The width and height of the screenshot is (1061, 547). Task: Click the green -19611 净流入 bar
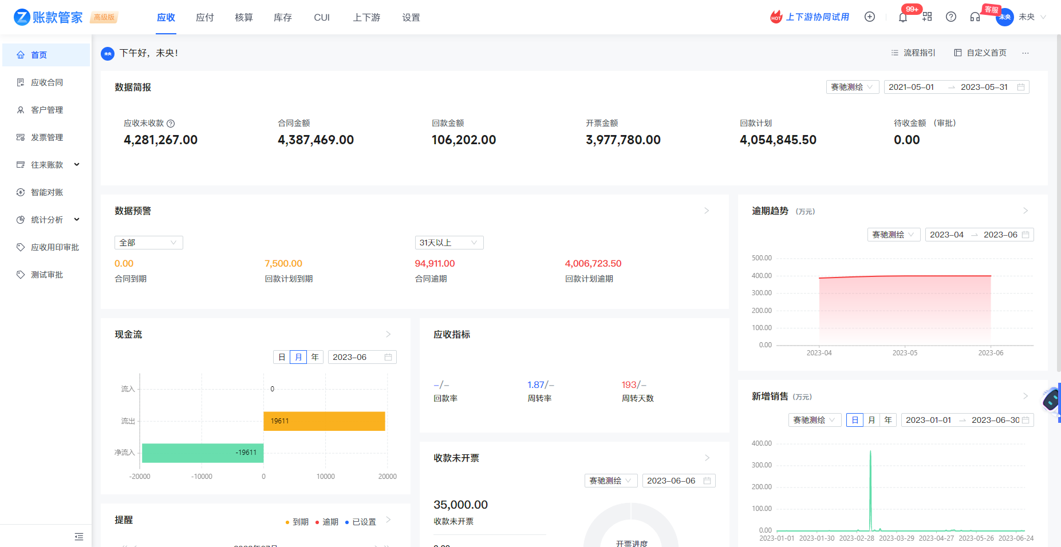pos(202,452)
